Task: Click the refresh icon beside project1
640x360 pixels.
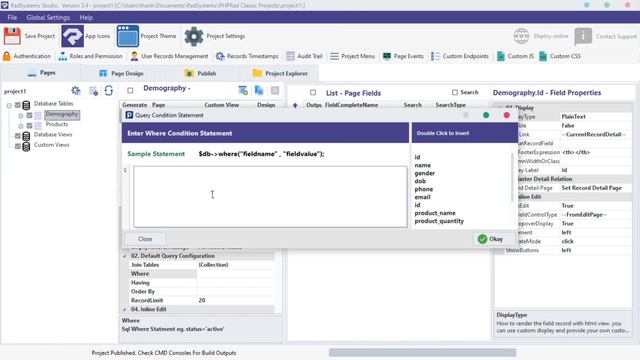Action: 109,91
